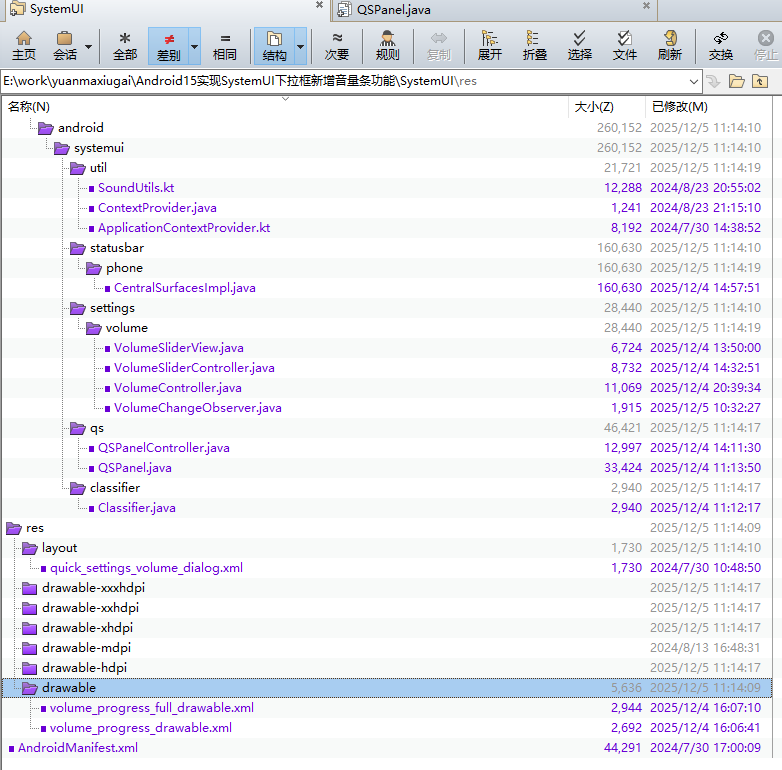
Task: Expand the drawable-mdpi folder
Action: point(29,648)
